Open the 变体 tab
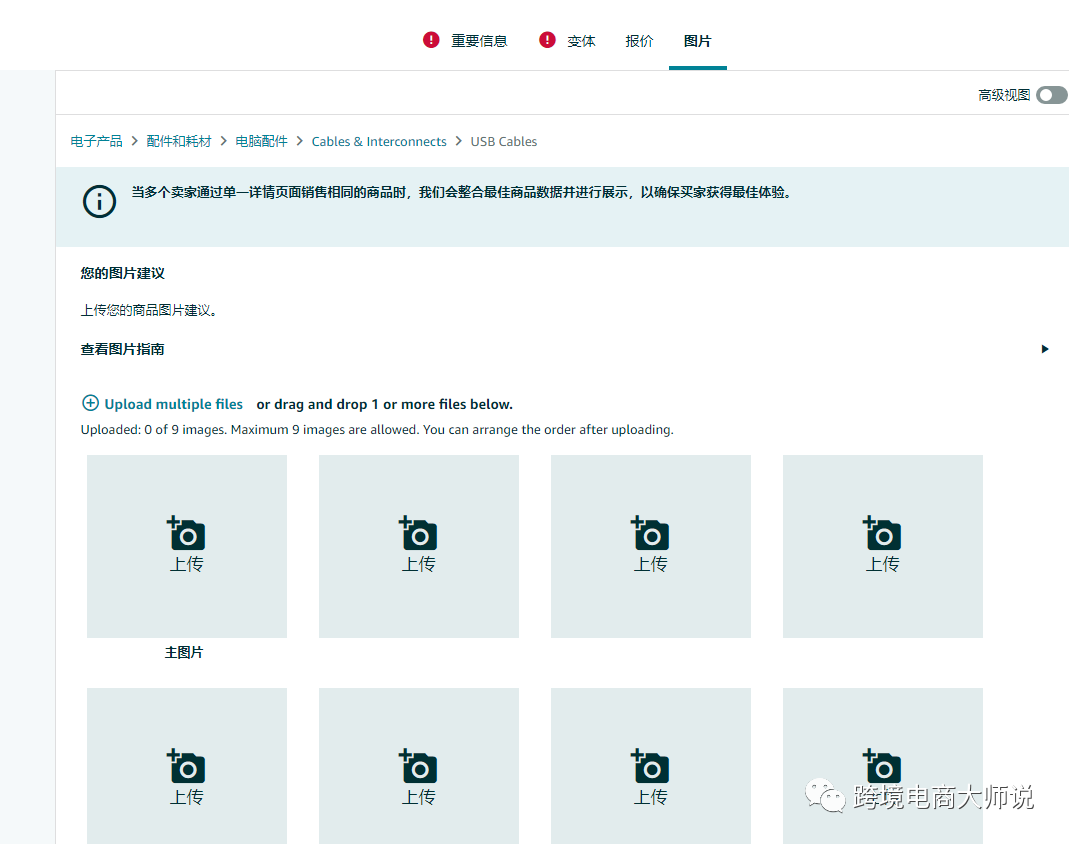The width and height of the screenshot is (1069, 844). (582, 41)
